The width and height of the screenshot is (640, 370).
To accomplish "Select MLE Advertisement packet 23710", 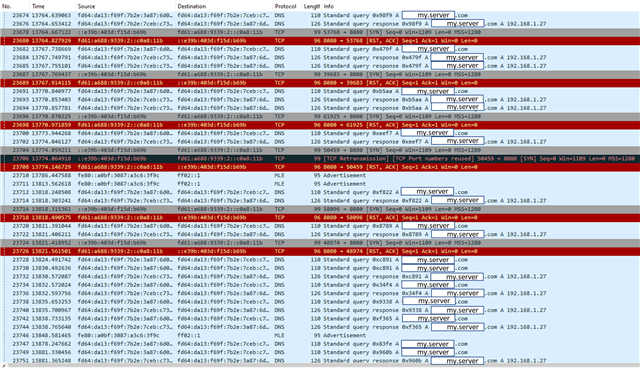I will [x=320, y=175].
